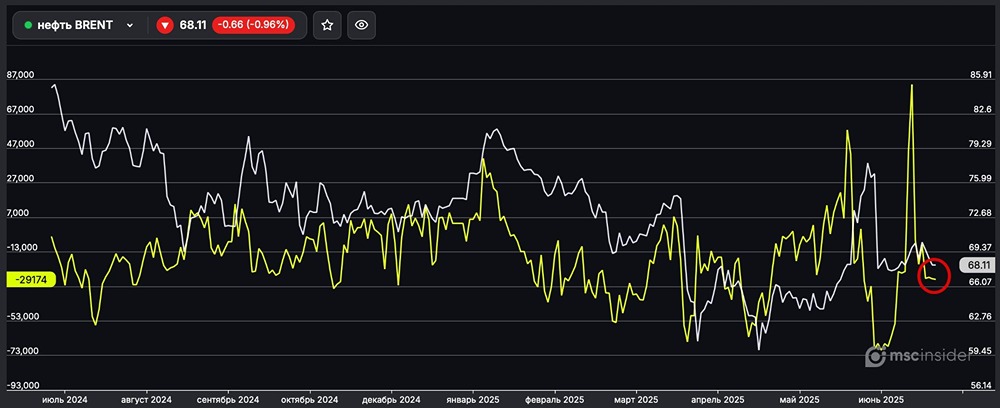Click the 85.91 right price axis label
Image resolution: width=1000 pixels, height=408 pixels.
(x=980, y=75)
